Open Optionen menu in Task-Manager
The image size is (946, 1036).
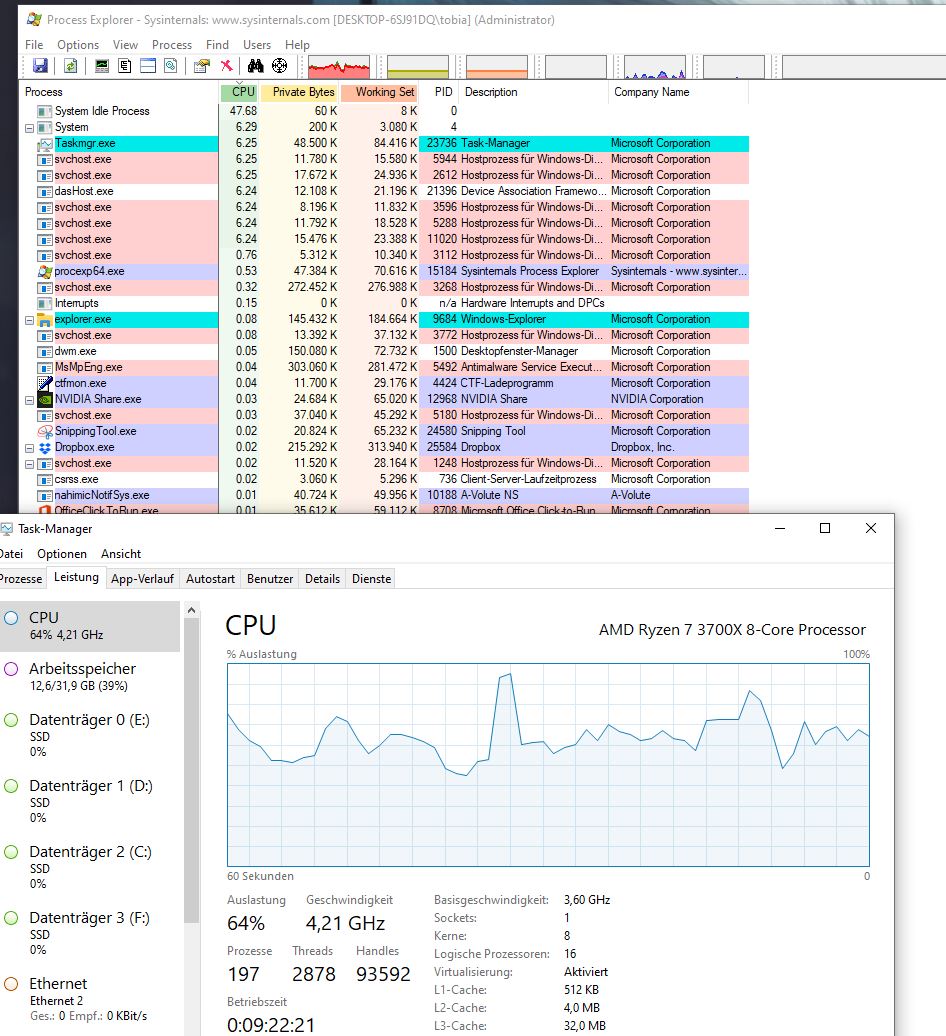coord(62,554)
